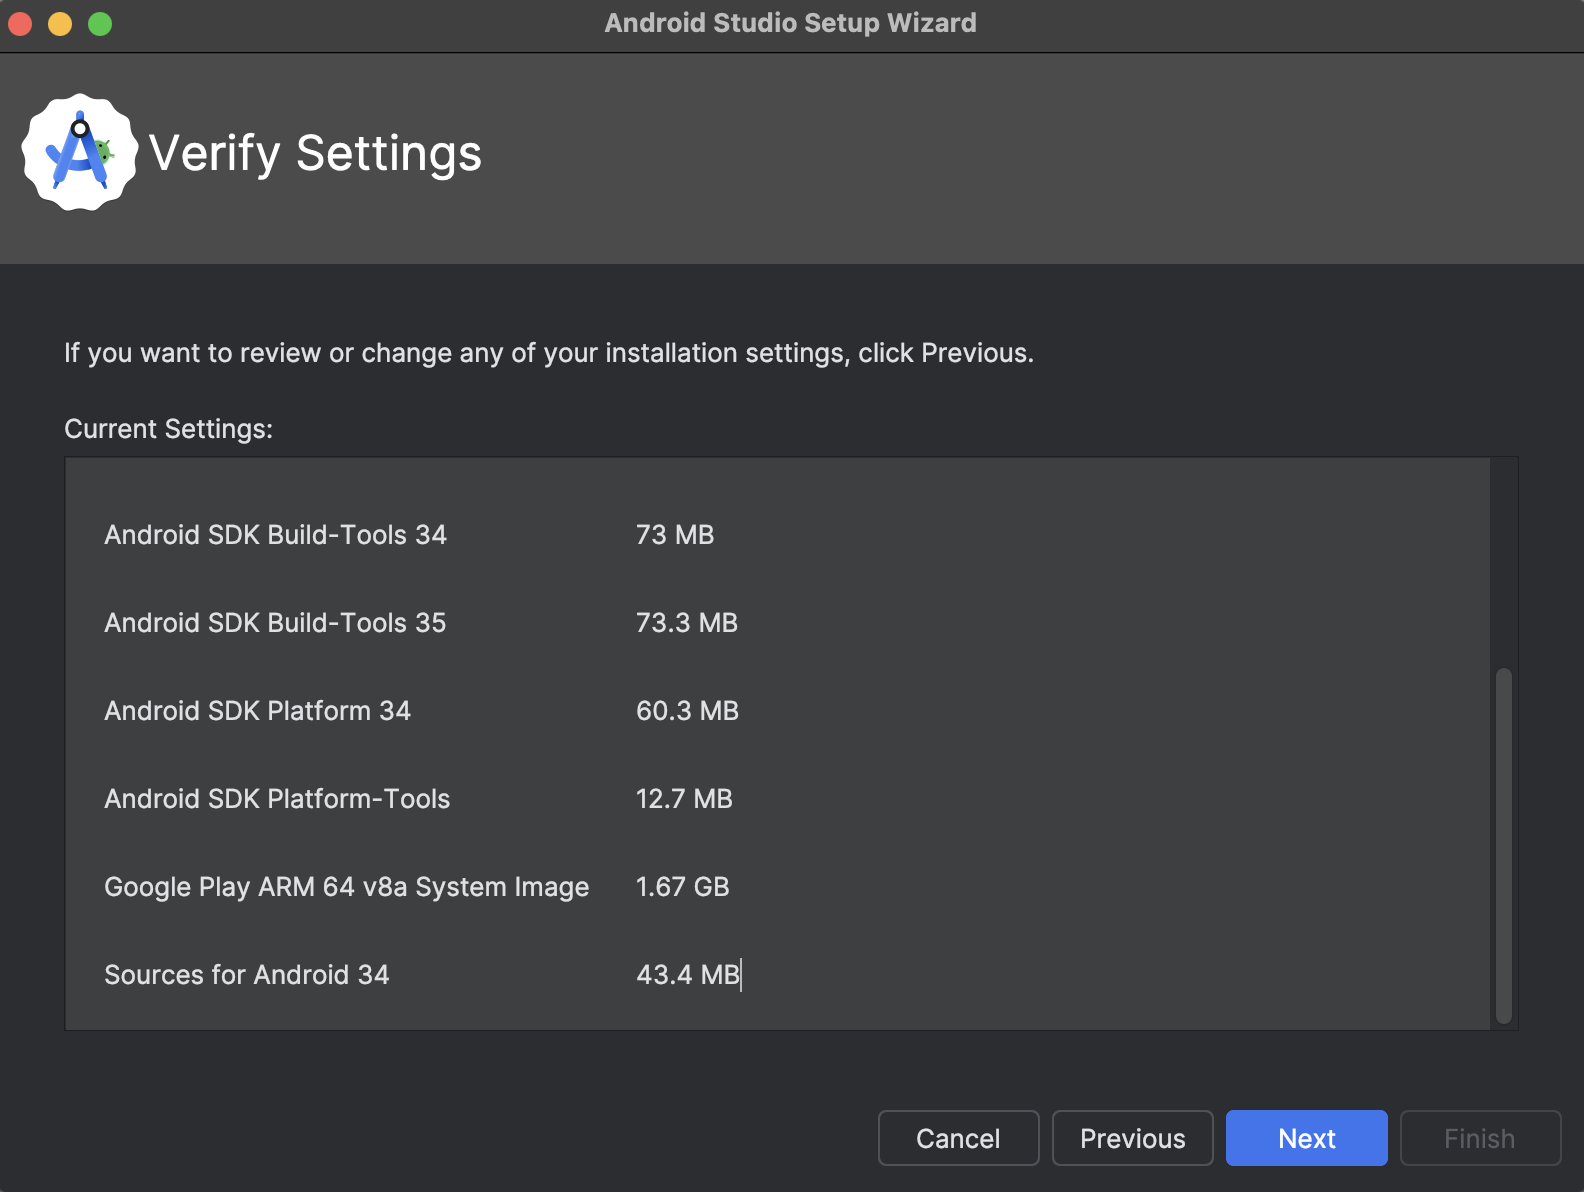Click the settings list vertical scrollbar
1584x1192 pixels.
[x=1503, y=846]
